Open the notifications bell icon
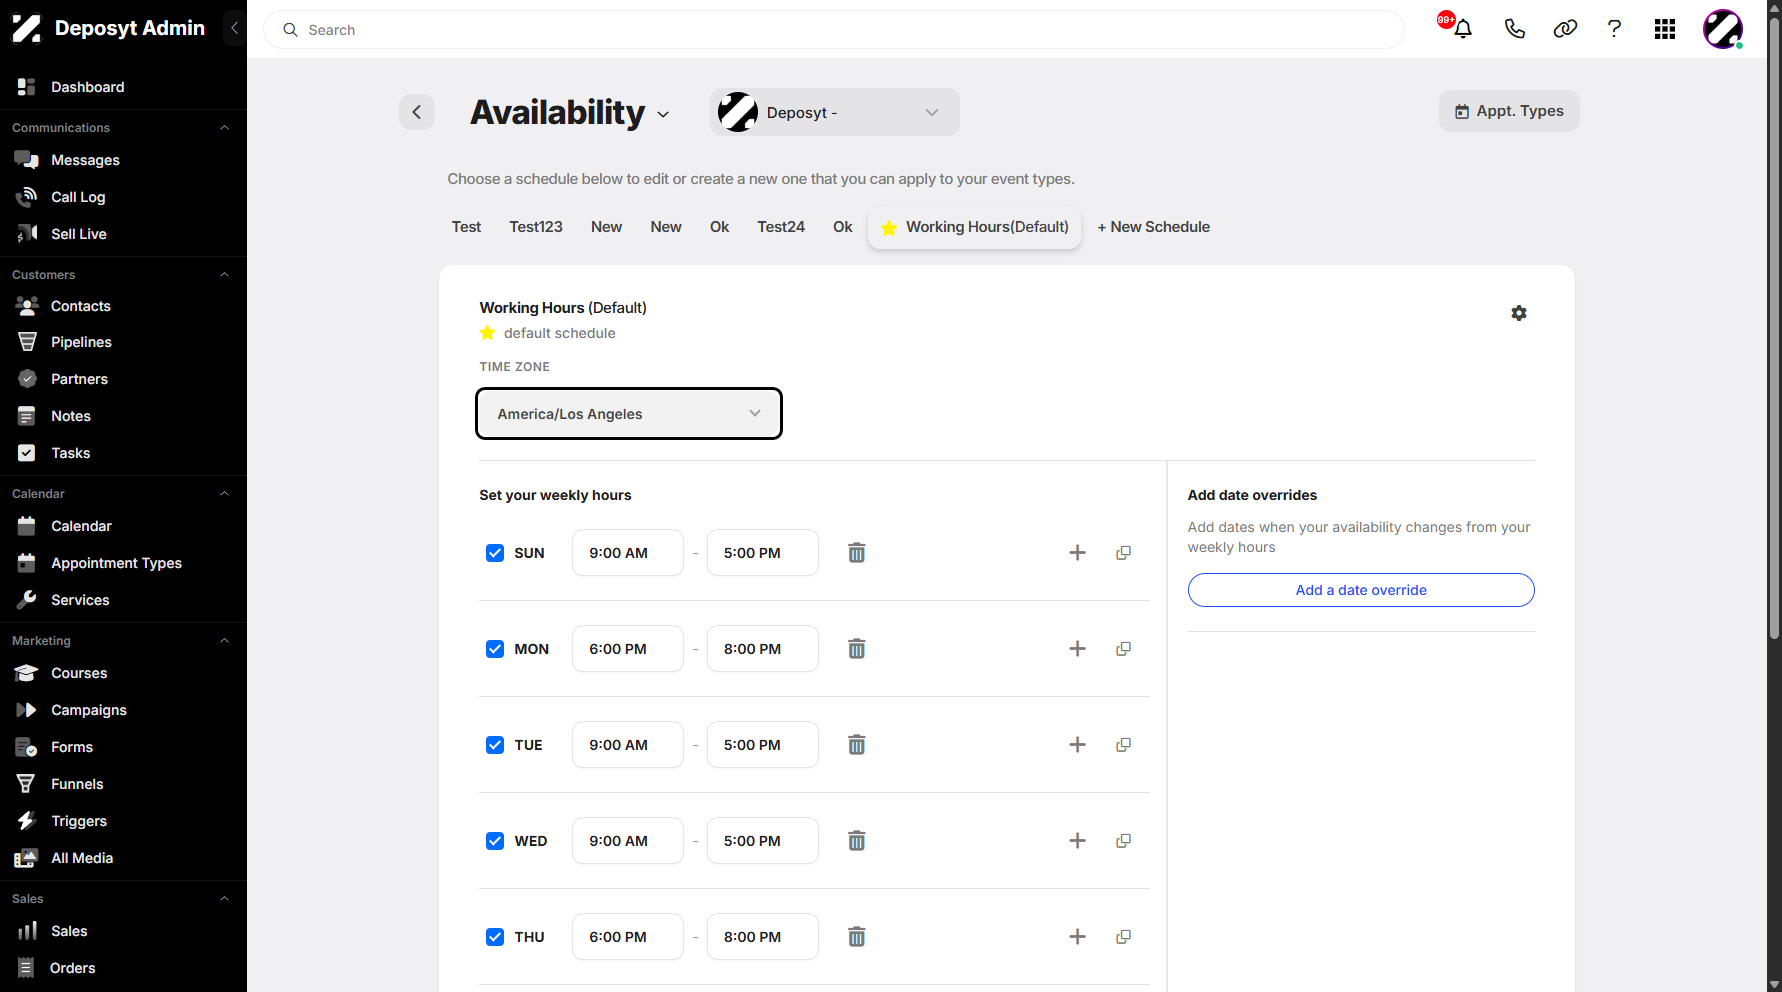This screenshot has width=1782, height=992. click(1463, 29)
